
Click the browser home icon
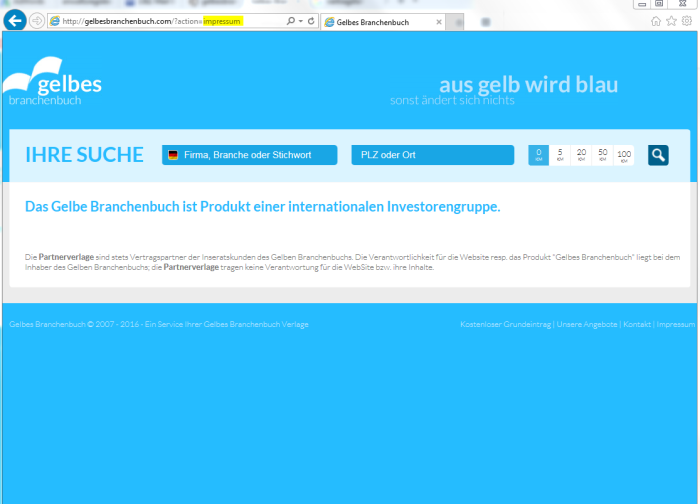click(656, 21)
